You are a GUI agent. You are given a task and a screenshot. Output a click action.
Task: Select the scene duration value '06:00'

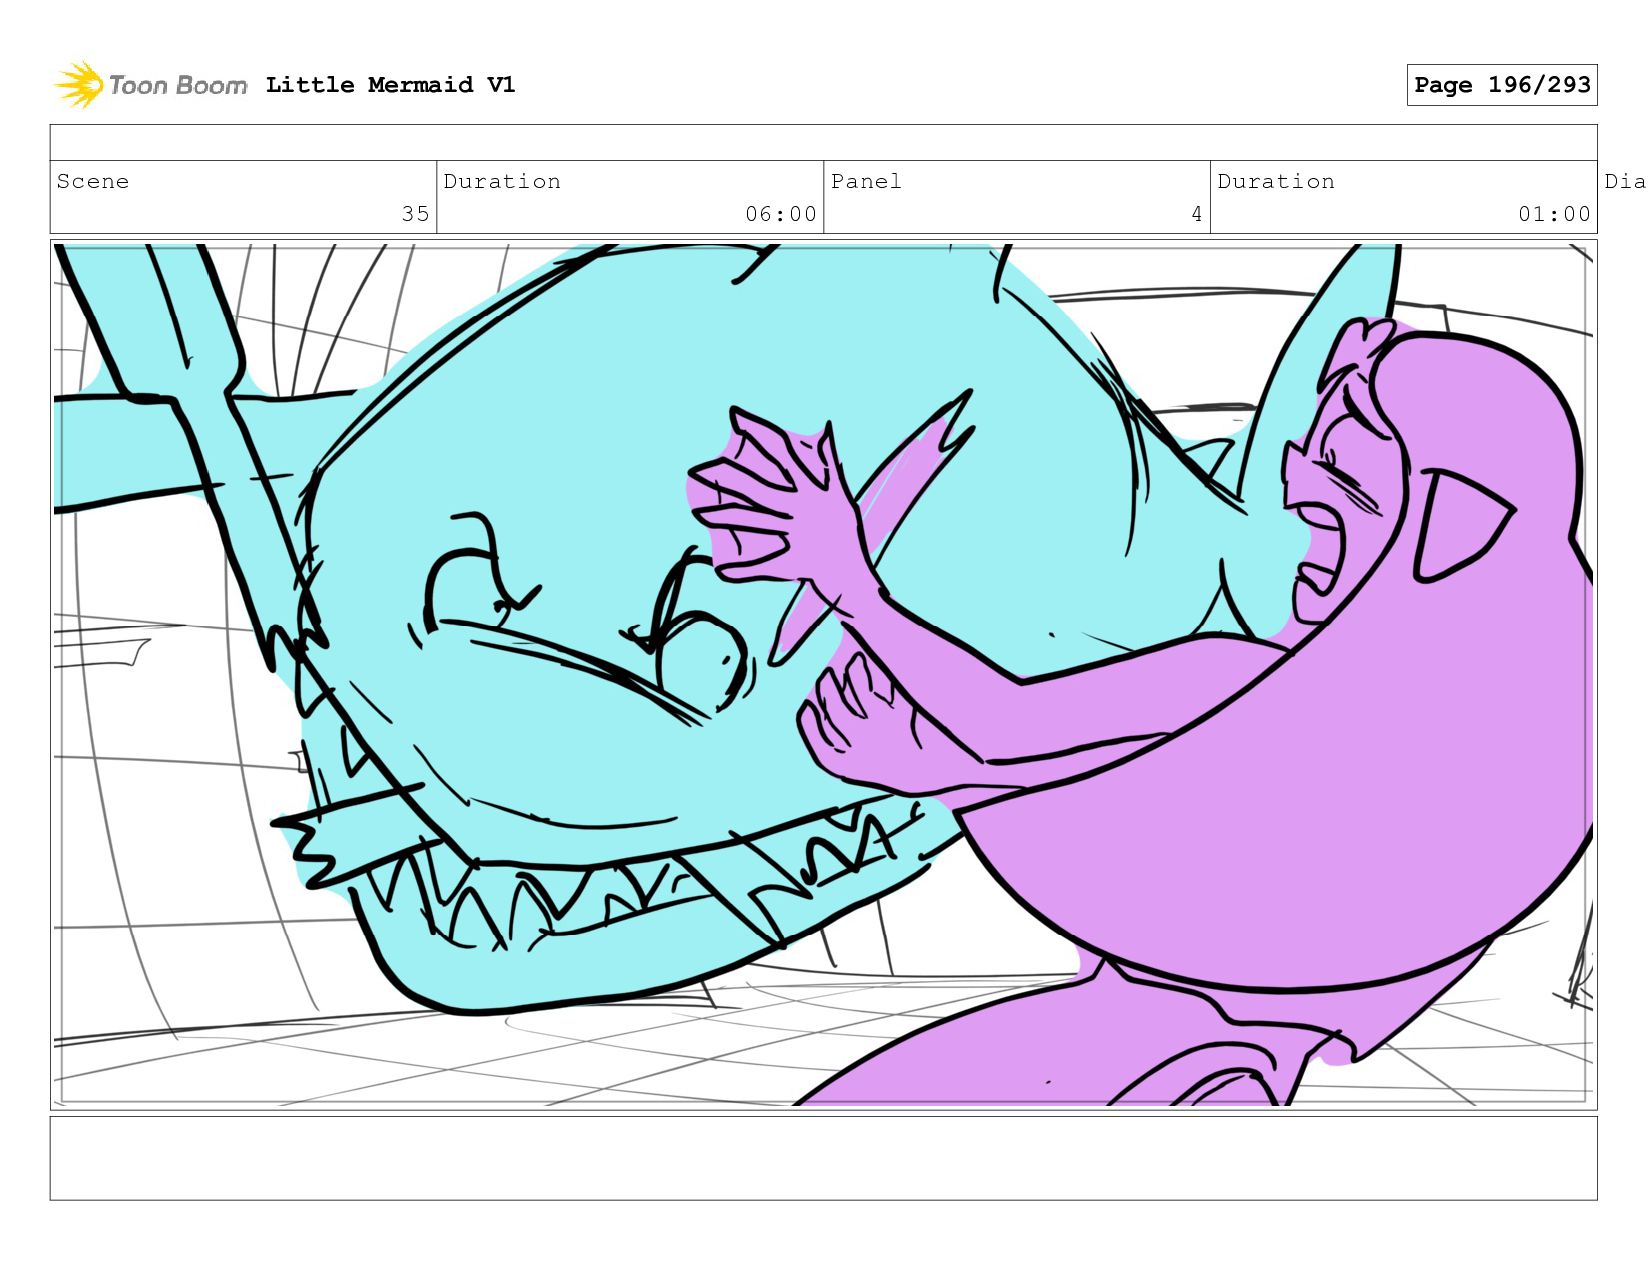click(780, 214)
